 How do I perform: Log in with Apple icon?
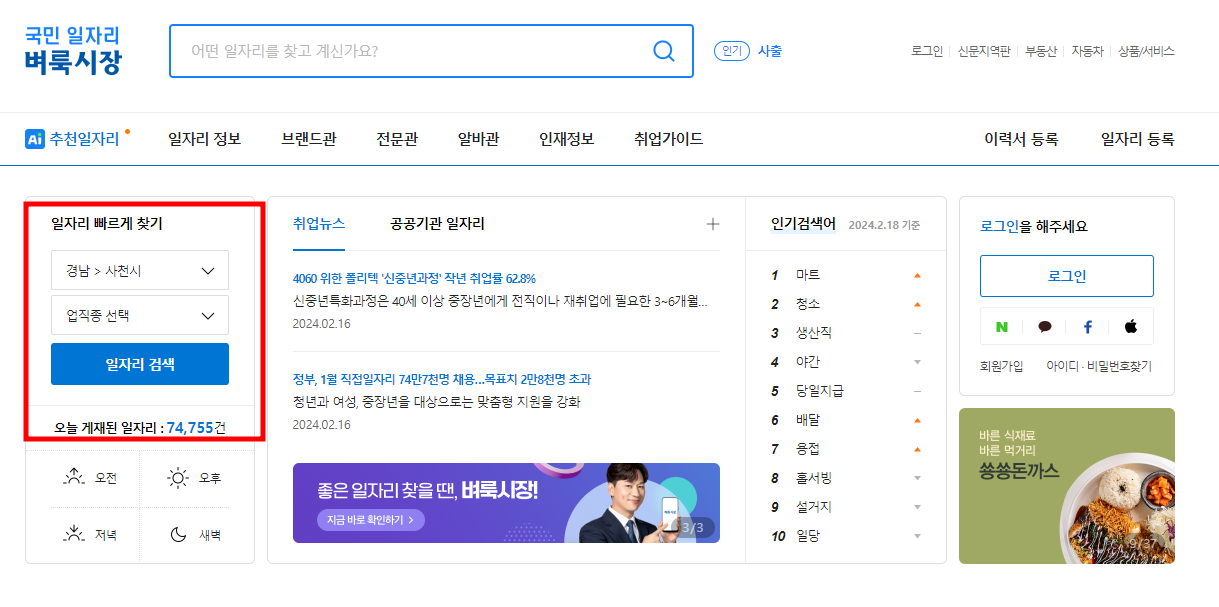[x=1131, y=326]
